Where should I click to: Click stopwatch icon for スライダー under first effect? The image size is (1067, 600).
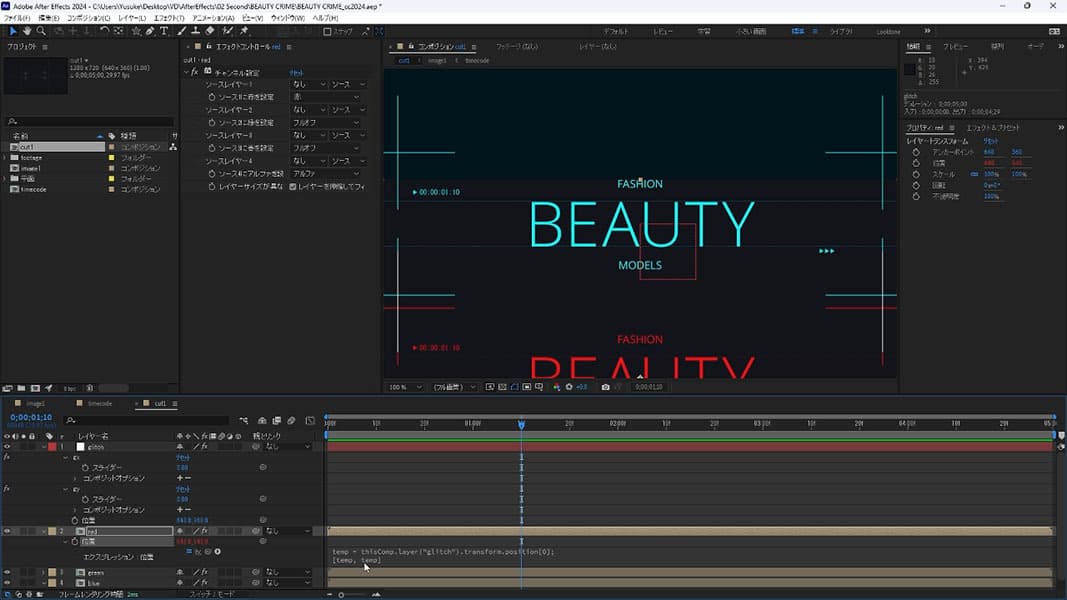83,468
